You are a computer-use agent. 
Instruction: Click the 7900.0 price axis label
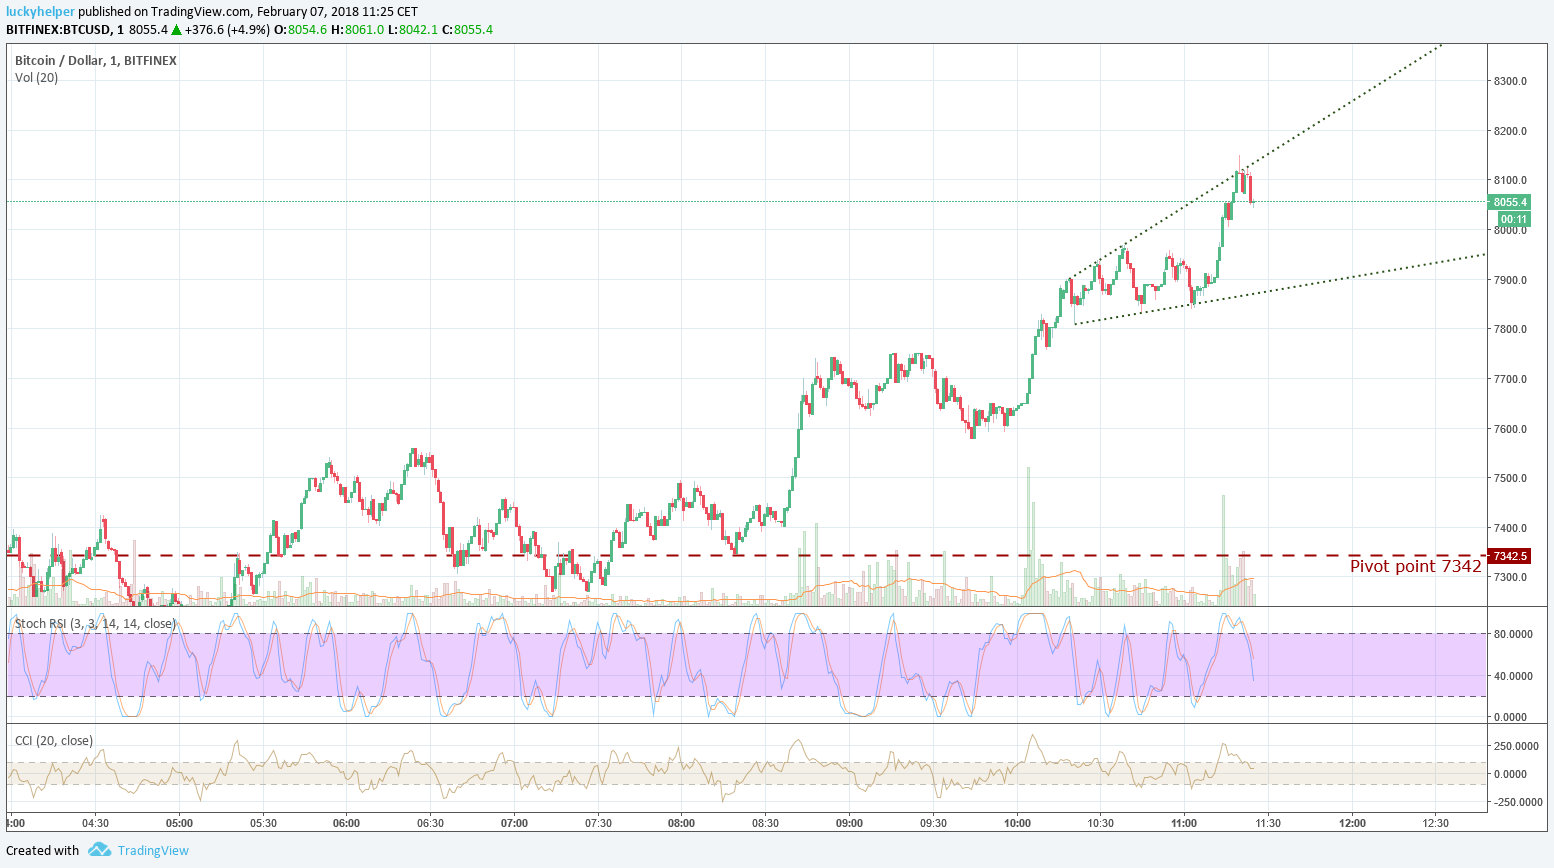point(1510,280)
